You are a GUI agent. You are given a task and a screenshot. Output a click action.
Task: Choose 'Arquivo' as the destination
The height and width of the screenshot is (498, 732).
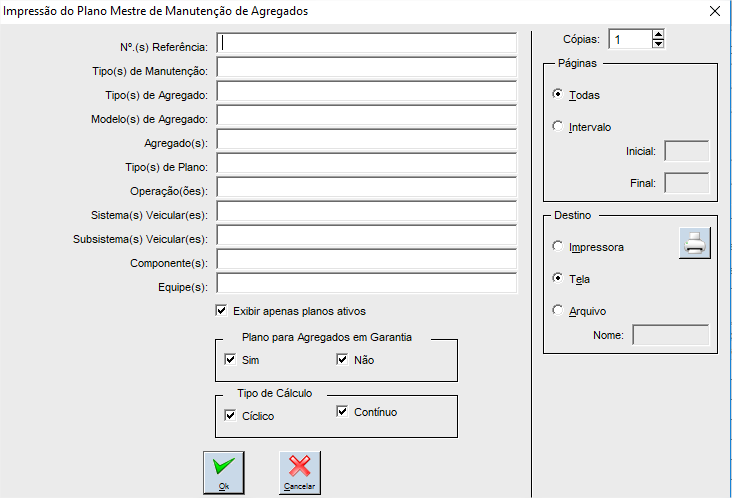[558, 310]
